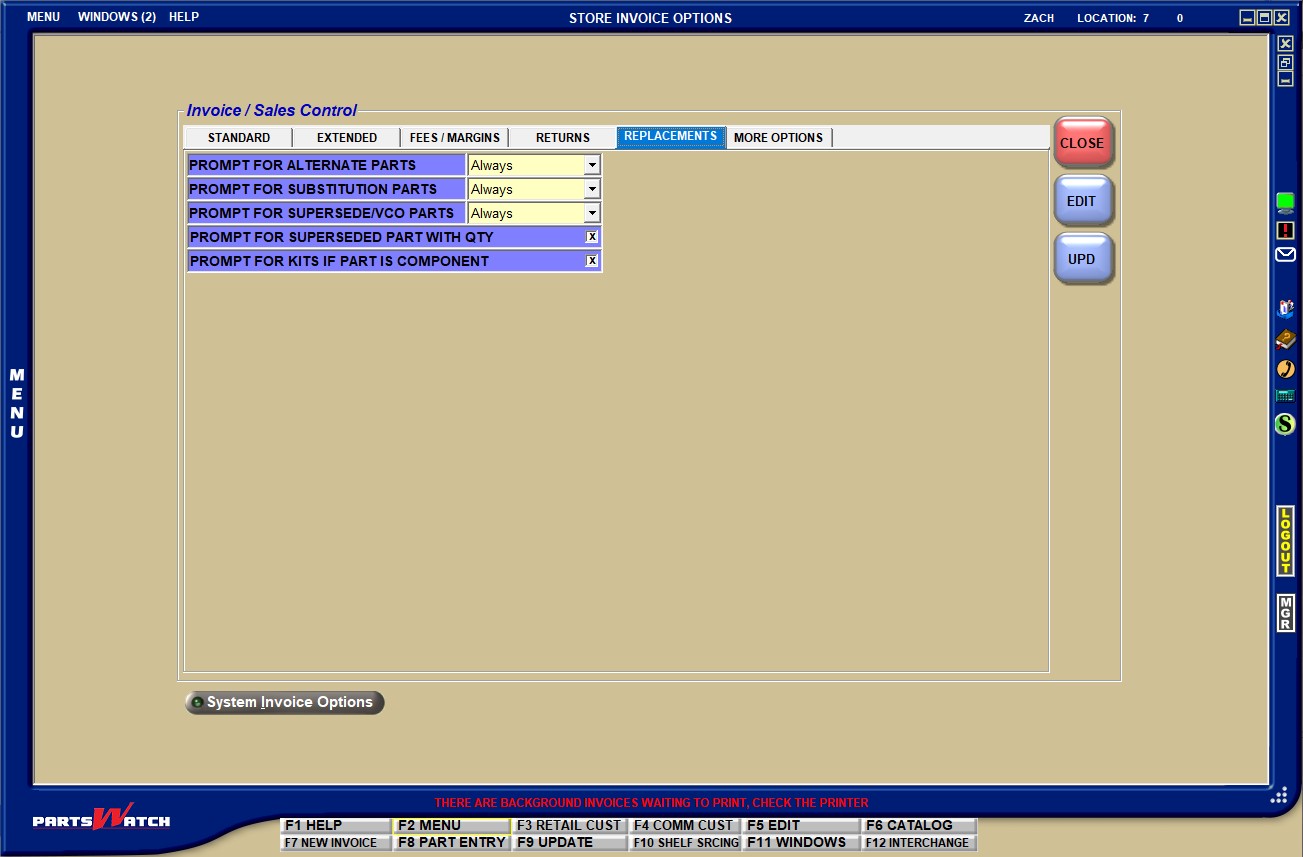Click the green monitor status icon

[x=1286, y=203]
